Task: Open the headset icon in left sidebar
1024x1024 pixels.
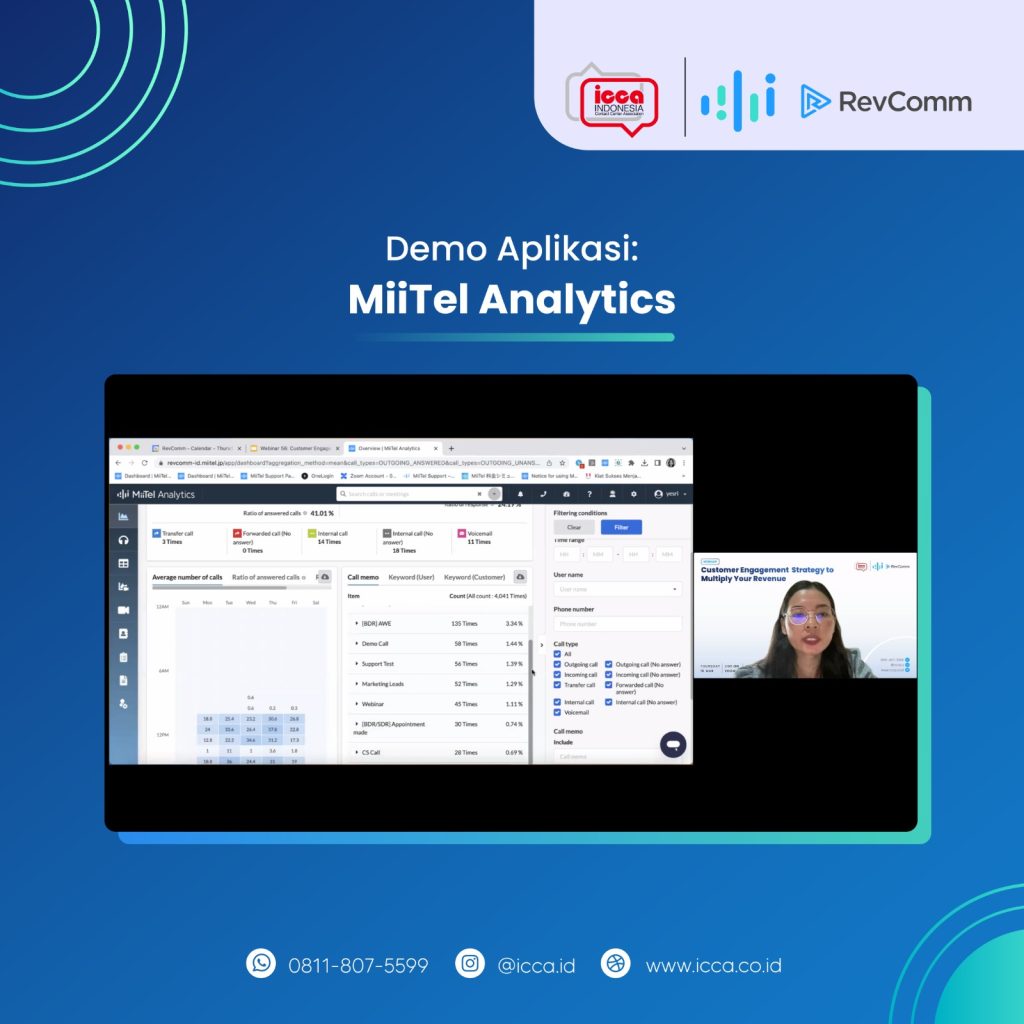Action: (123, 540)
